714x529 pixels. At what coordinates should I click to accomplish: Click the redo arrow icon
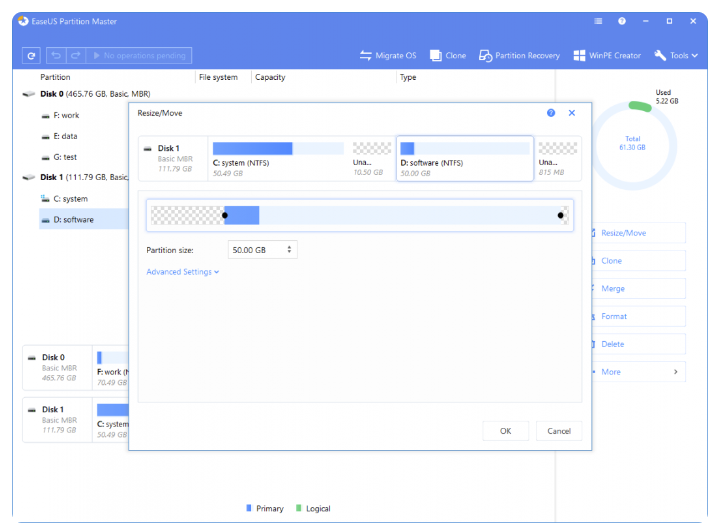75,56
